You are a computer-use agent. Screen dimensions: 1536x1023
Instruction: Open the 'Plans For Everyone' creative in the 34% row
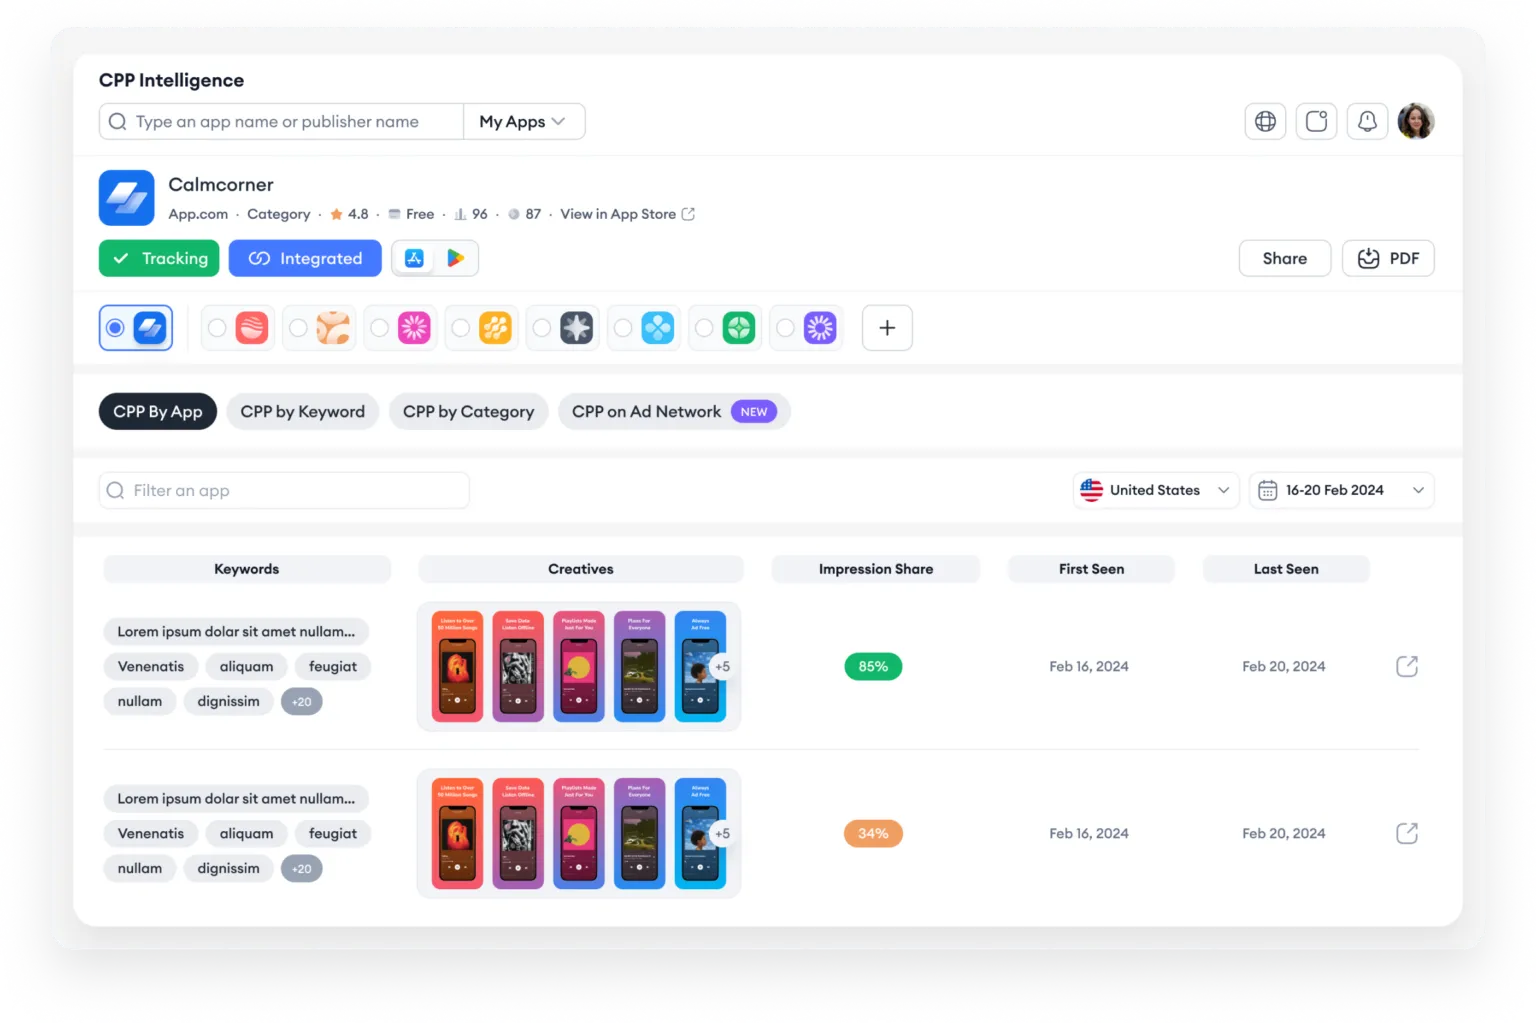tap(639, 833)
